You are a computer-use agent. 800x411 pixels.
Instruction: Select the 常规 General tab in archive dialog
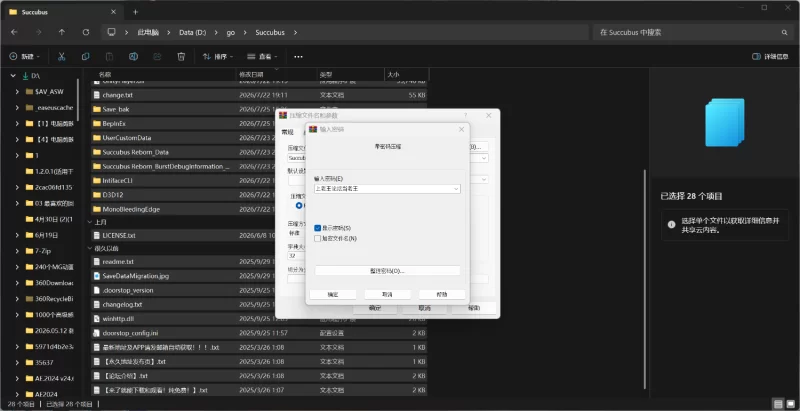(x=288, y=133)
